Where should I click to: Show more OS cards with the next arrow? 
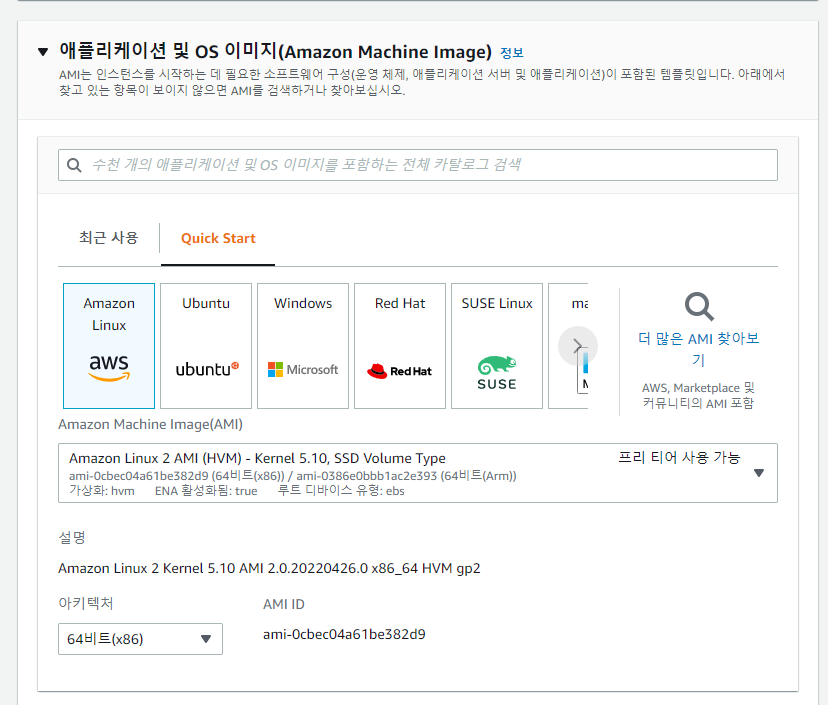578,346
